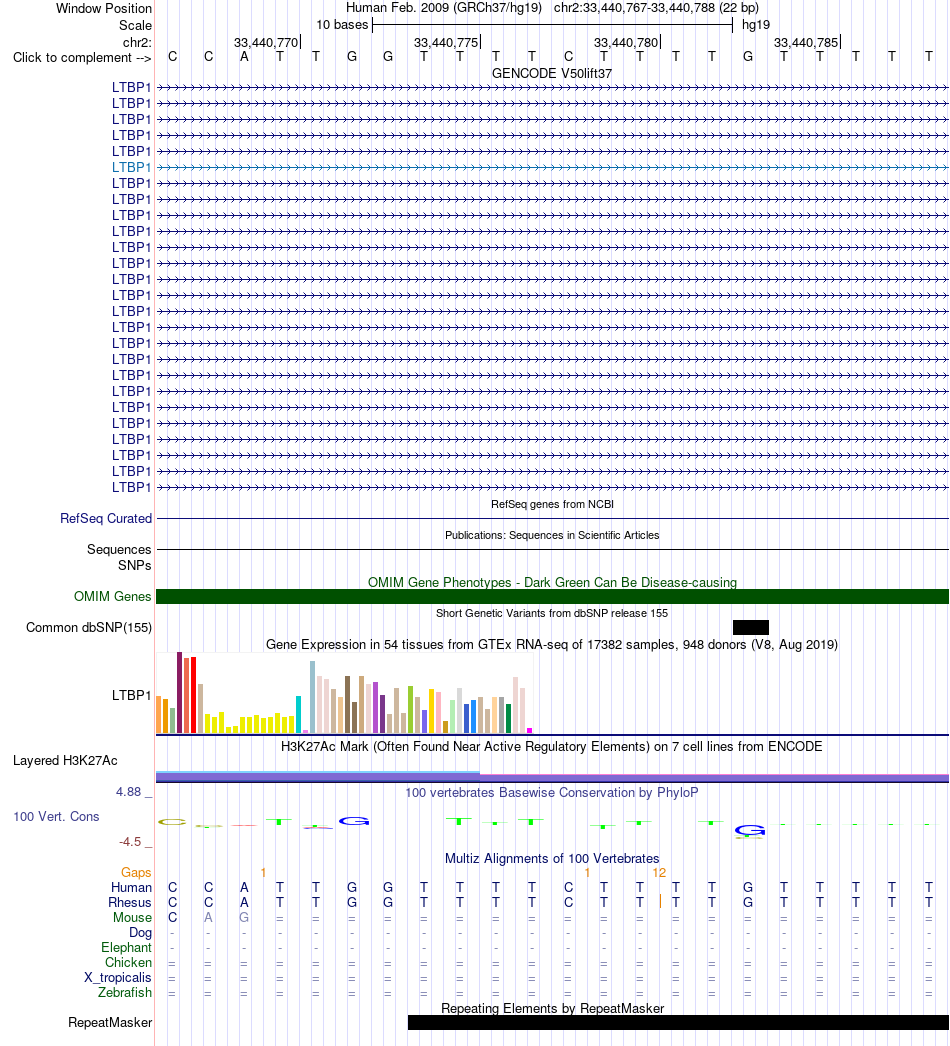950x1046 pixels.
Task: Select the 'Mouse' alignment row label
Action: click(x=132, y=917)
